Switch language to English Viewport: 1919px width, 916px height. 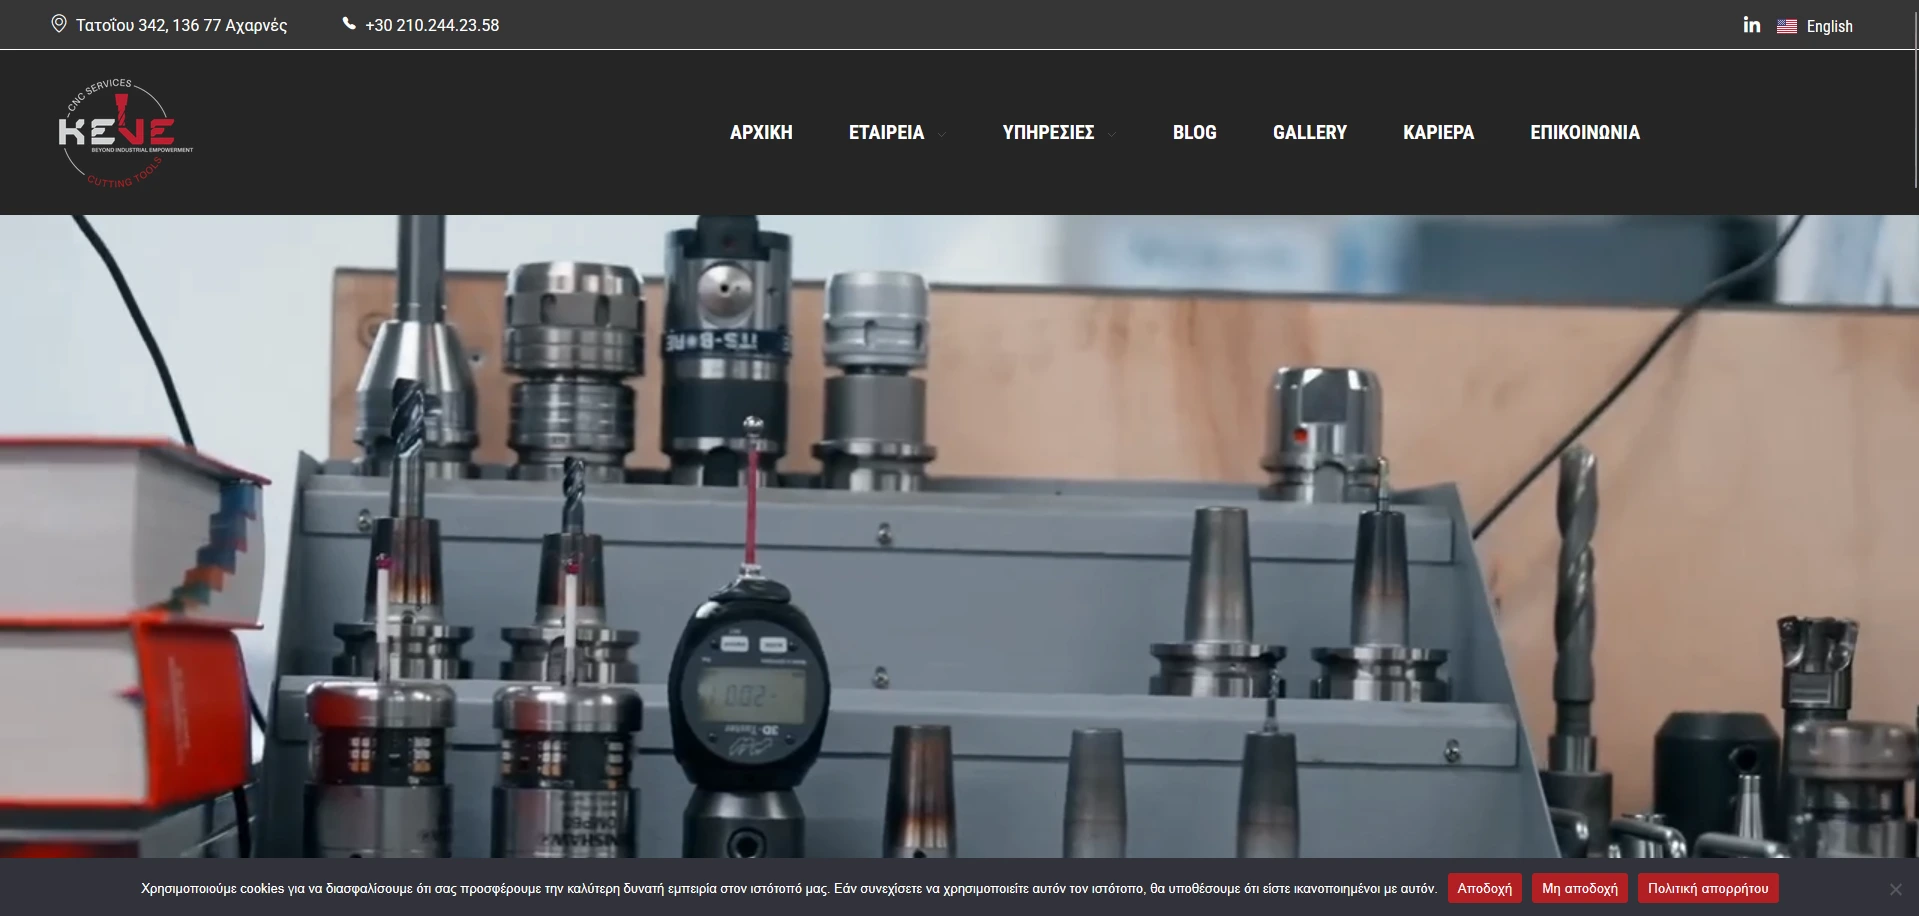[x=1829, y=27]
